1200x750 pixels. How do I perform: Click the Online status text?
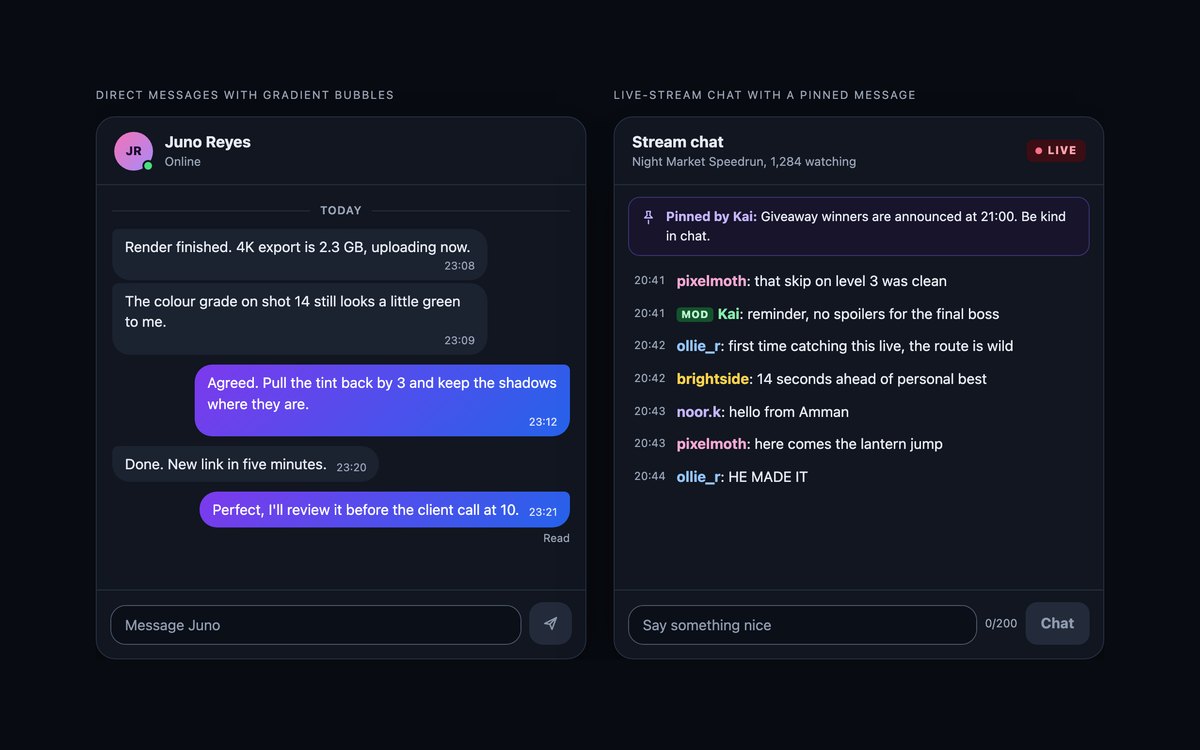click(183, 162)
